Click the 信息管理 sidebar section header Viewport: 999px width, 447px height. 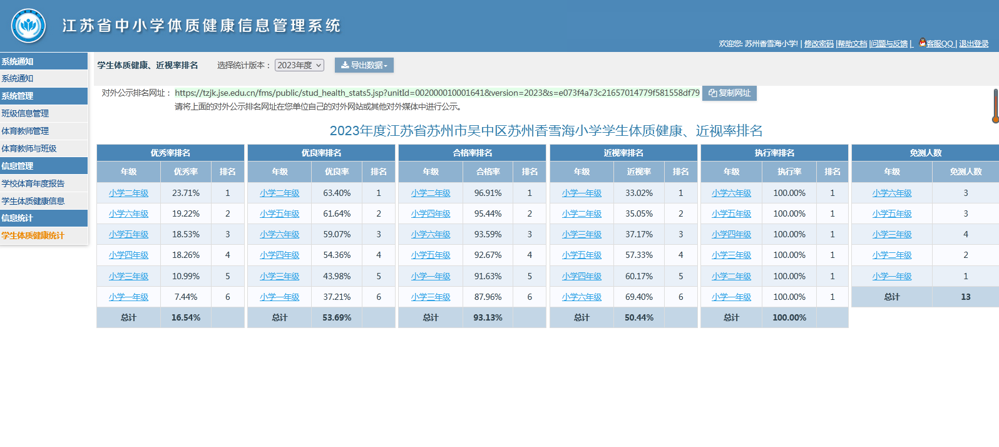click(x=44, y=166)
